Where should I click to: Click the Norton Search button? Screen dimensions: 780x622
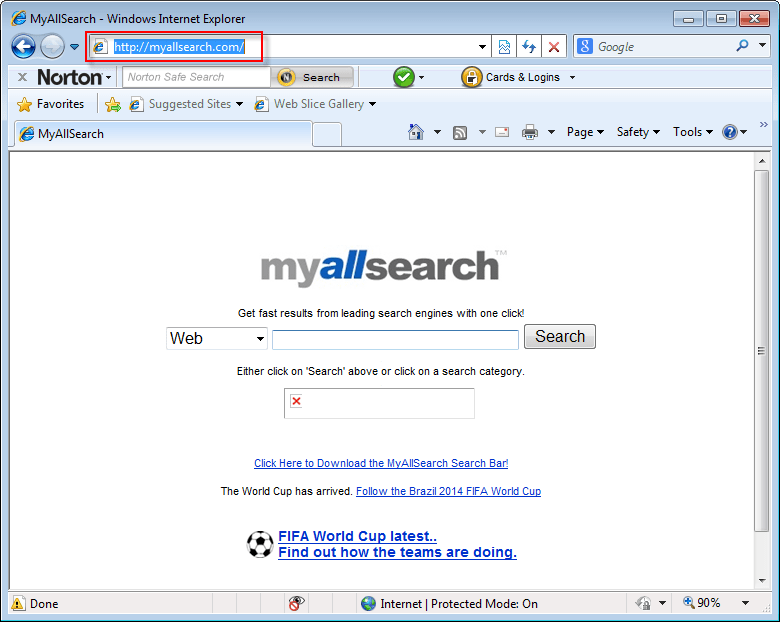point(313,77)
